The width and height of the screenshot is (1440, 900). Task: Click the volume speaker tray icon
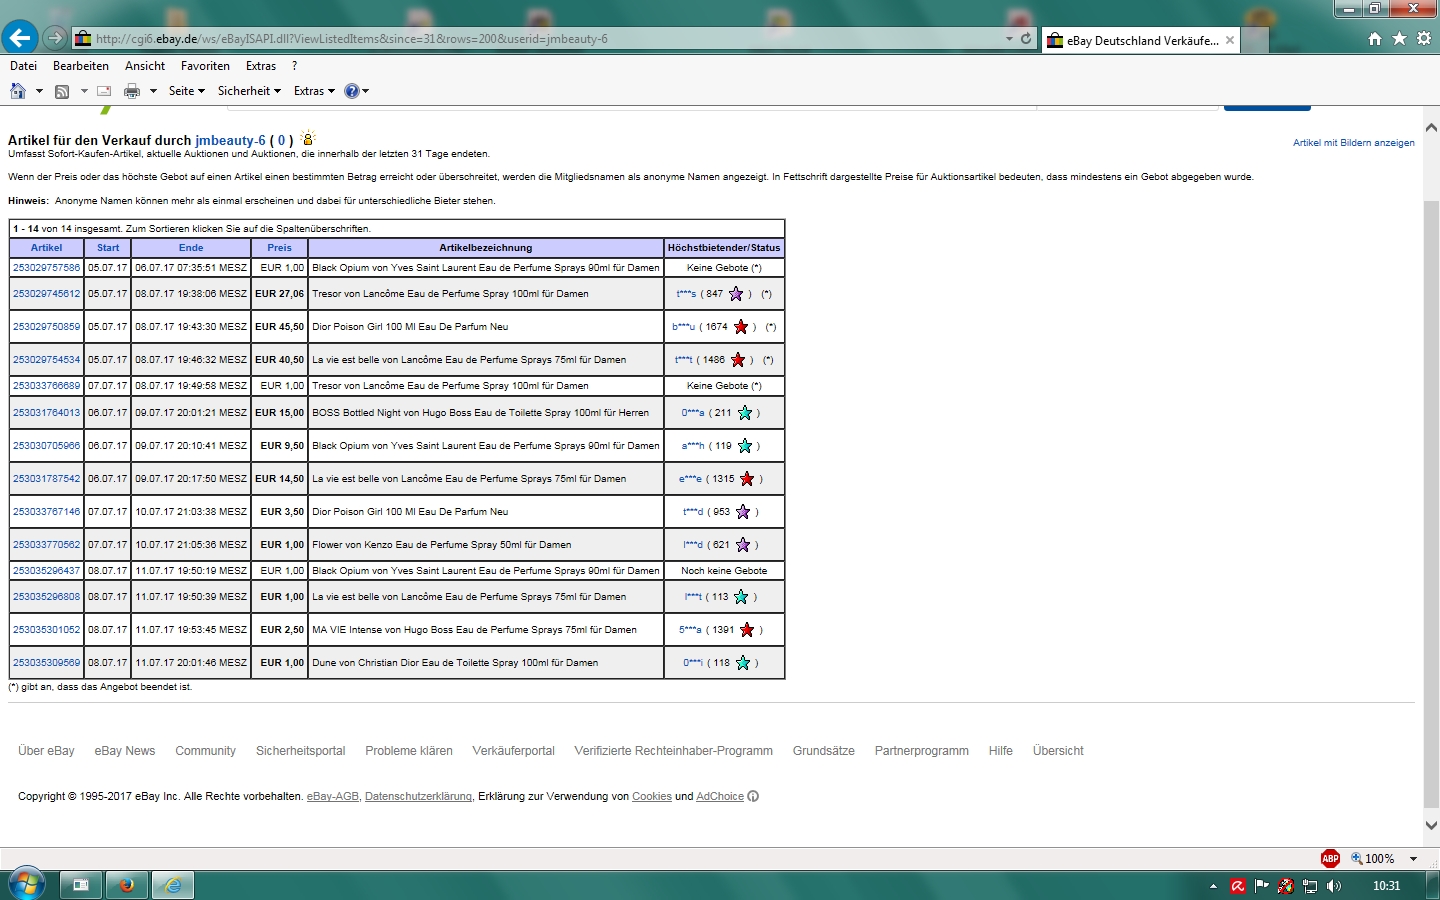[x=1334, y=886]
